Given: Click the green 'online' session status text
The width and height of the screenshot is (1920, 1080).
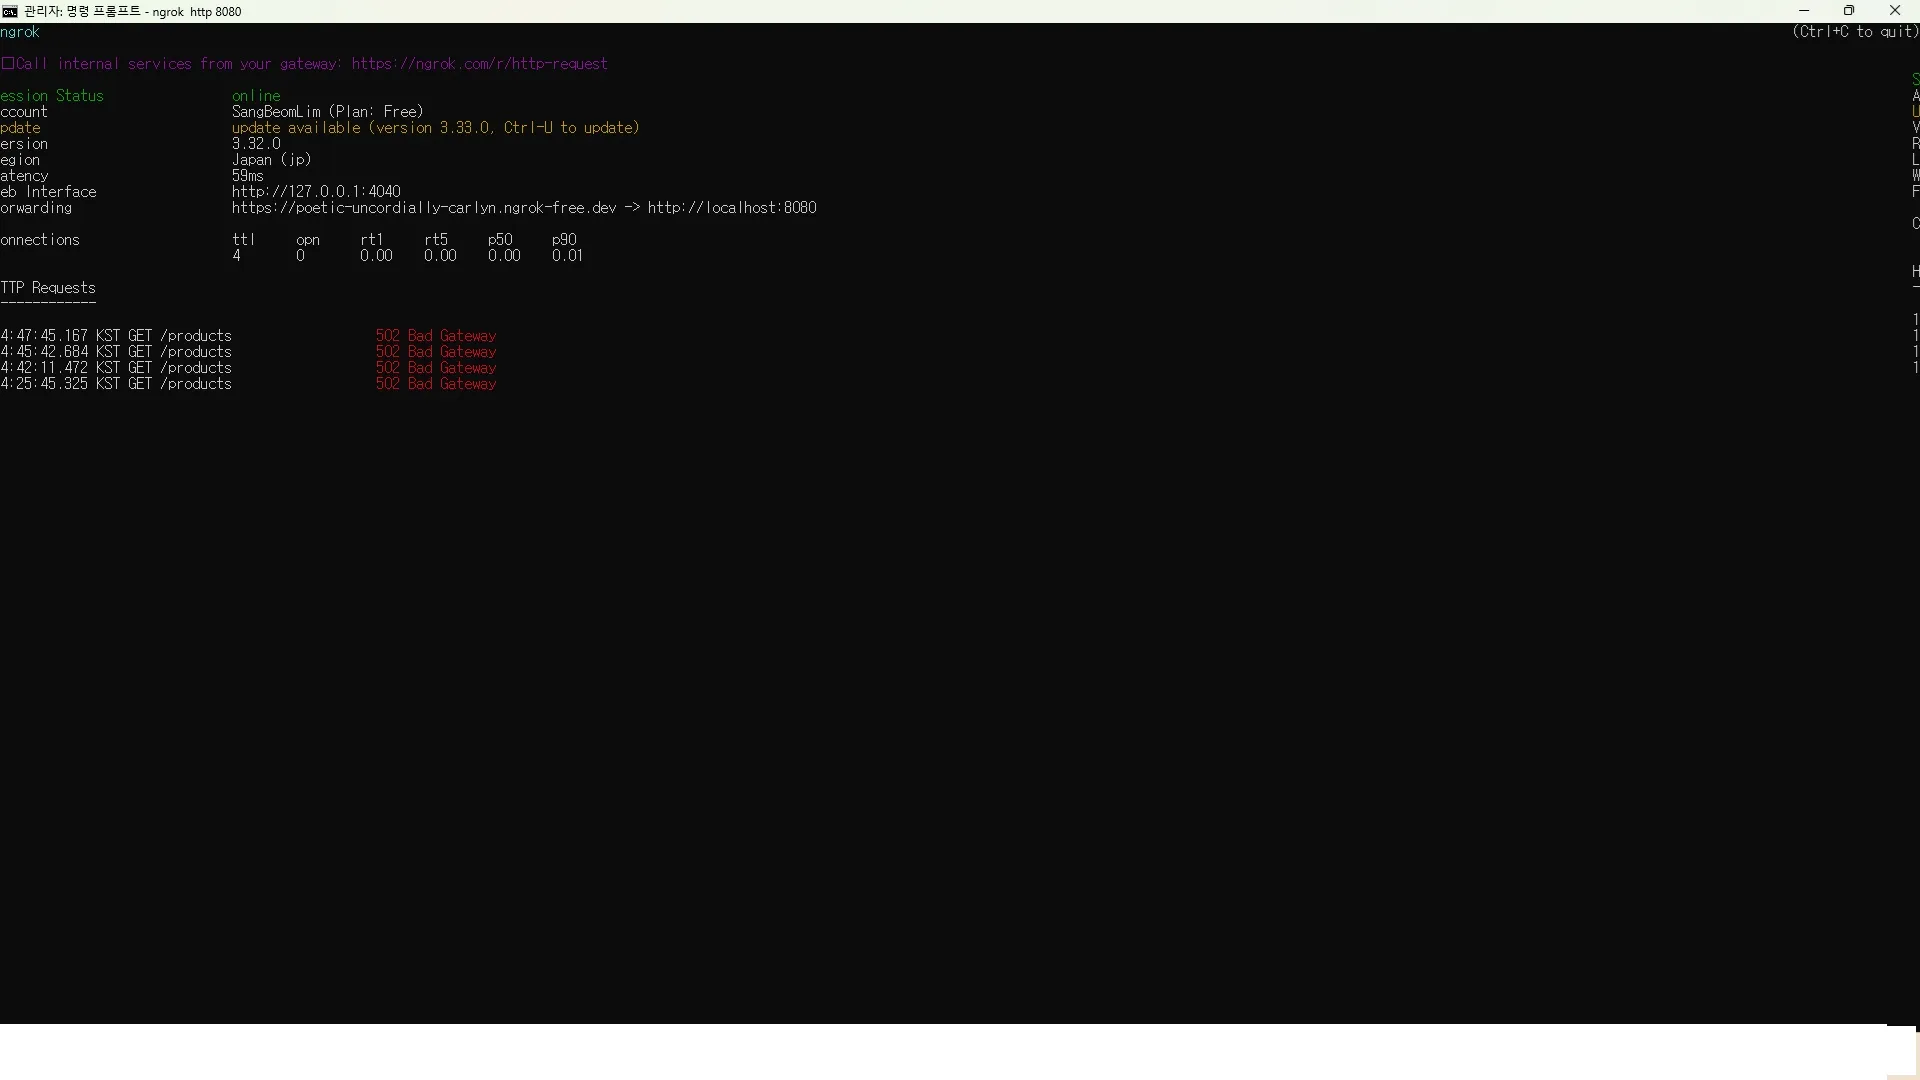Looking at the screenshot, I should (256, 96).
